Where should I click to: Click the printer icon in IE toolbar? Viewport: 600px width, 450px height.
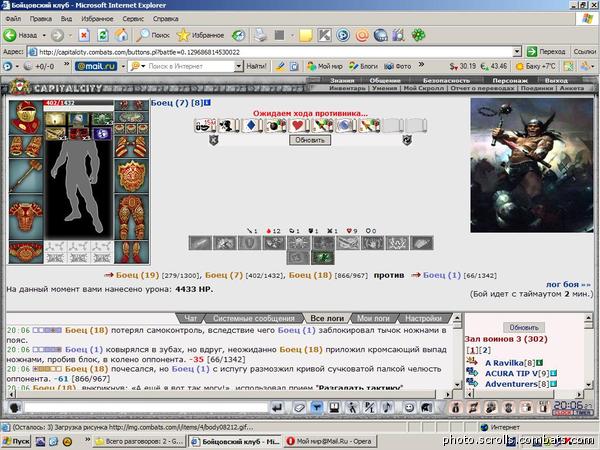click(261, 36)
